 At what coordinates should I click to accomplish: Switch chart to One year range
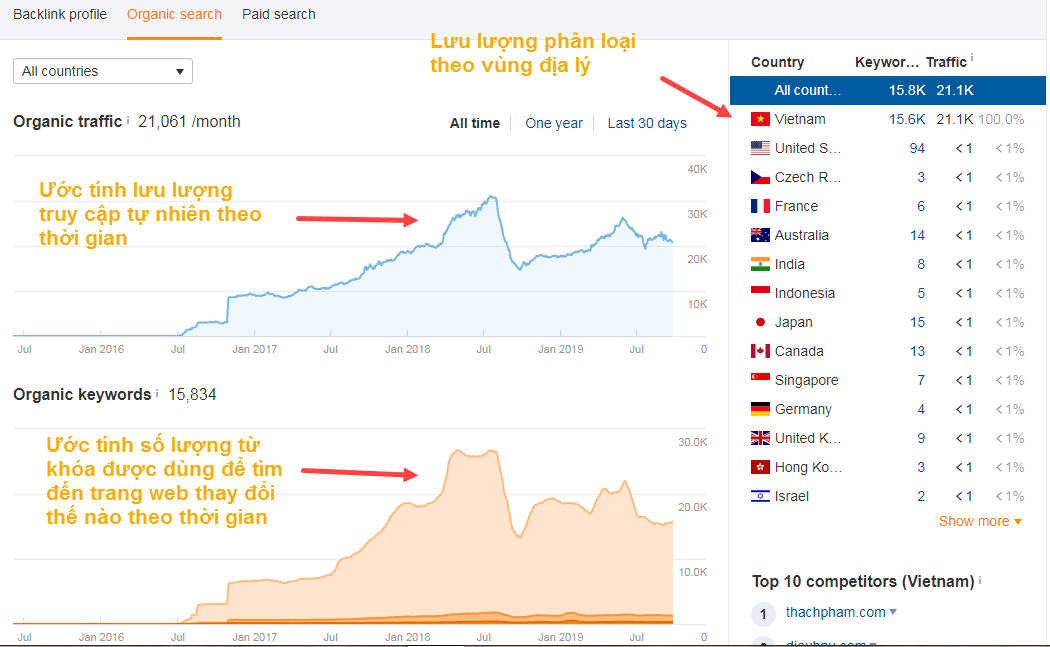pos(553,123)
